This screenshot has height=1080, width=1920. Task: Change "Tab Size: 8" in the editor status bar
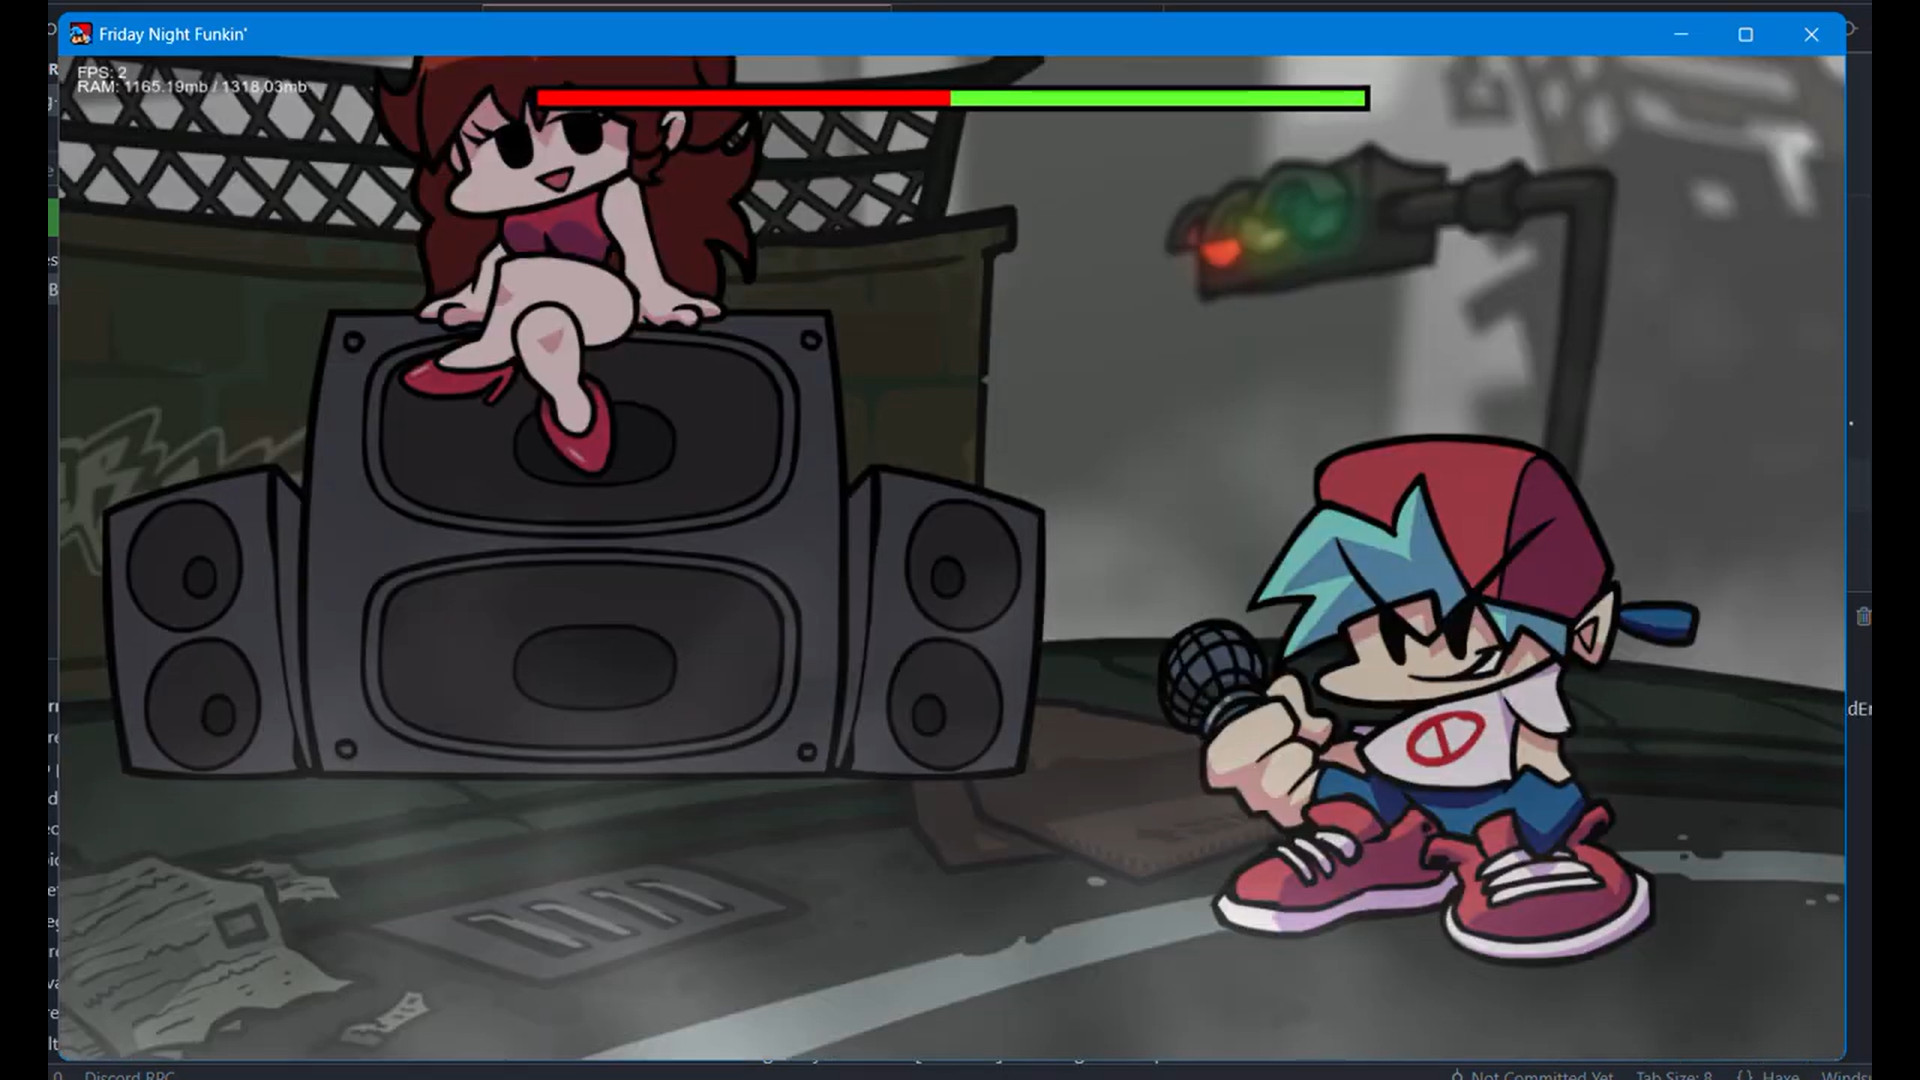point(1674,1075)
